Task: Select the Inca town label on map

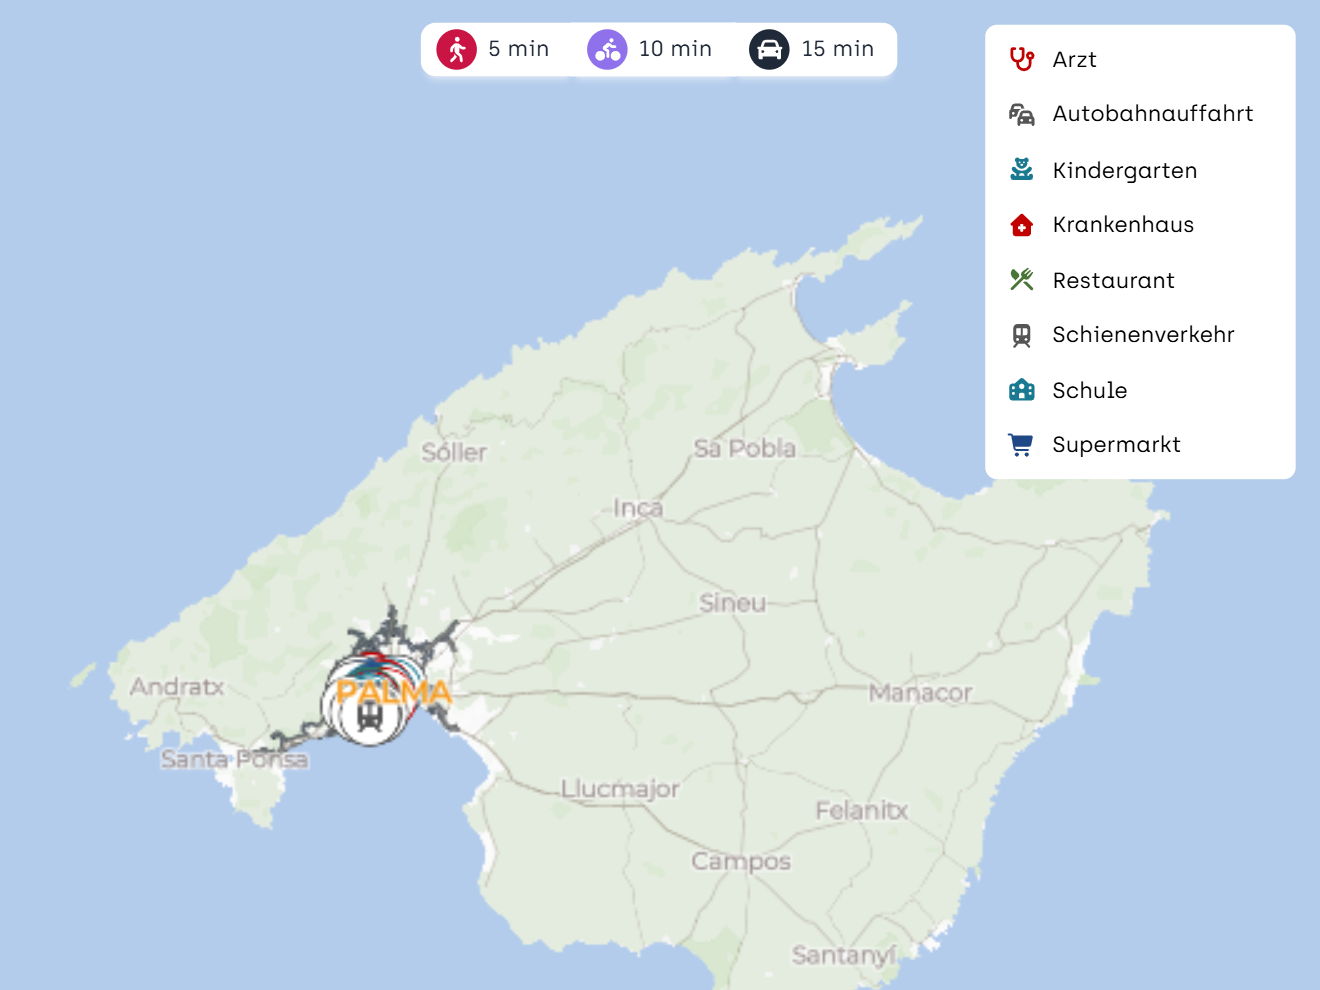Action: pos(638,508)
